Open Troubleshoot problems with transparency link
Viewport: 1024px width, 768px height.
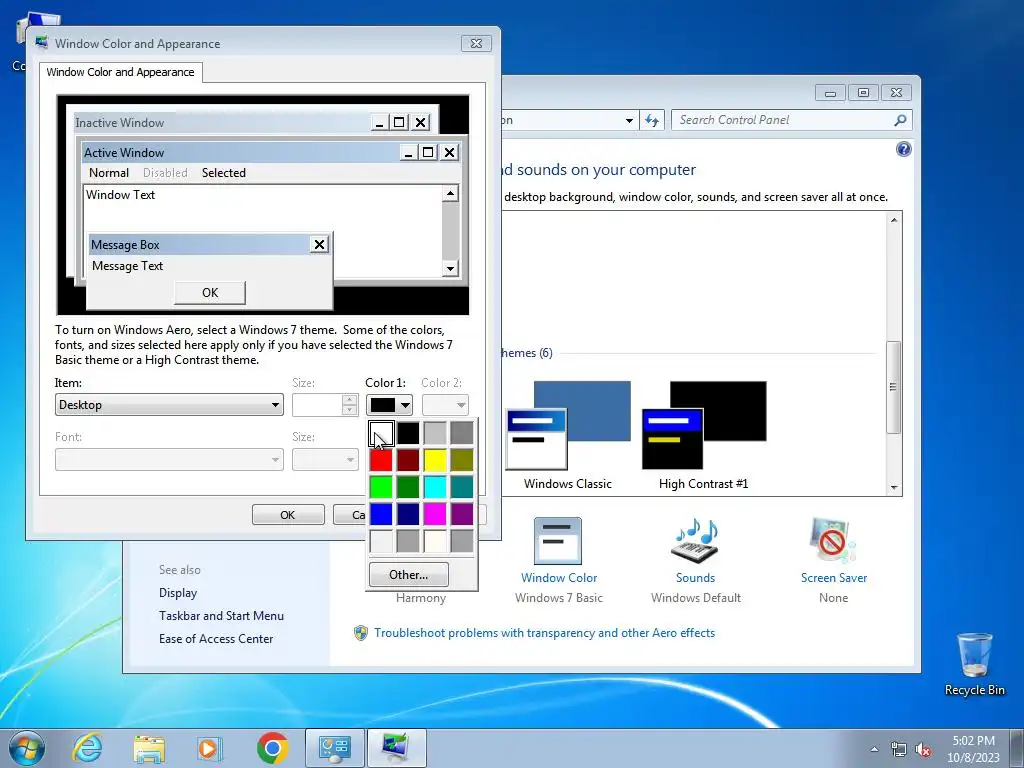click(x=544, y=633)
